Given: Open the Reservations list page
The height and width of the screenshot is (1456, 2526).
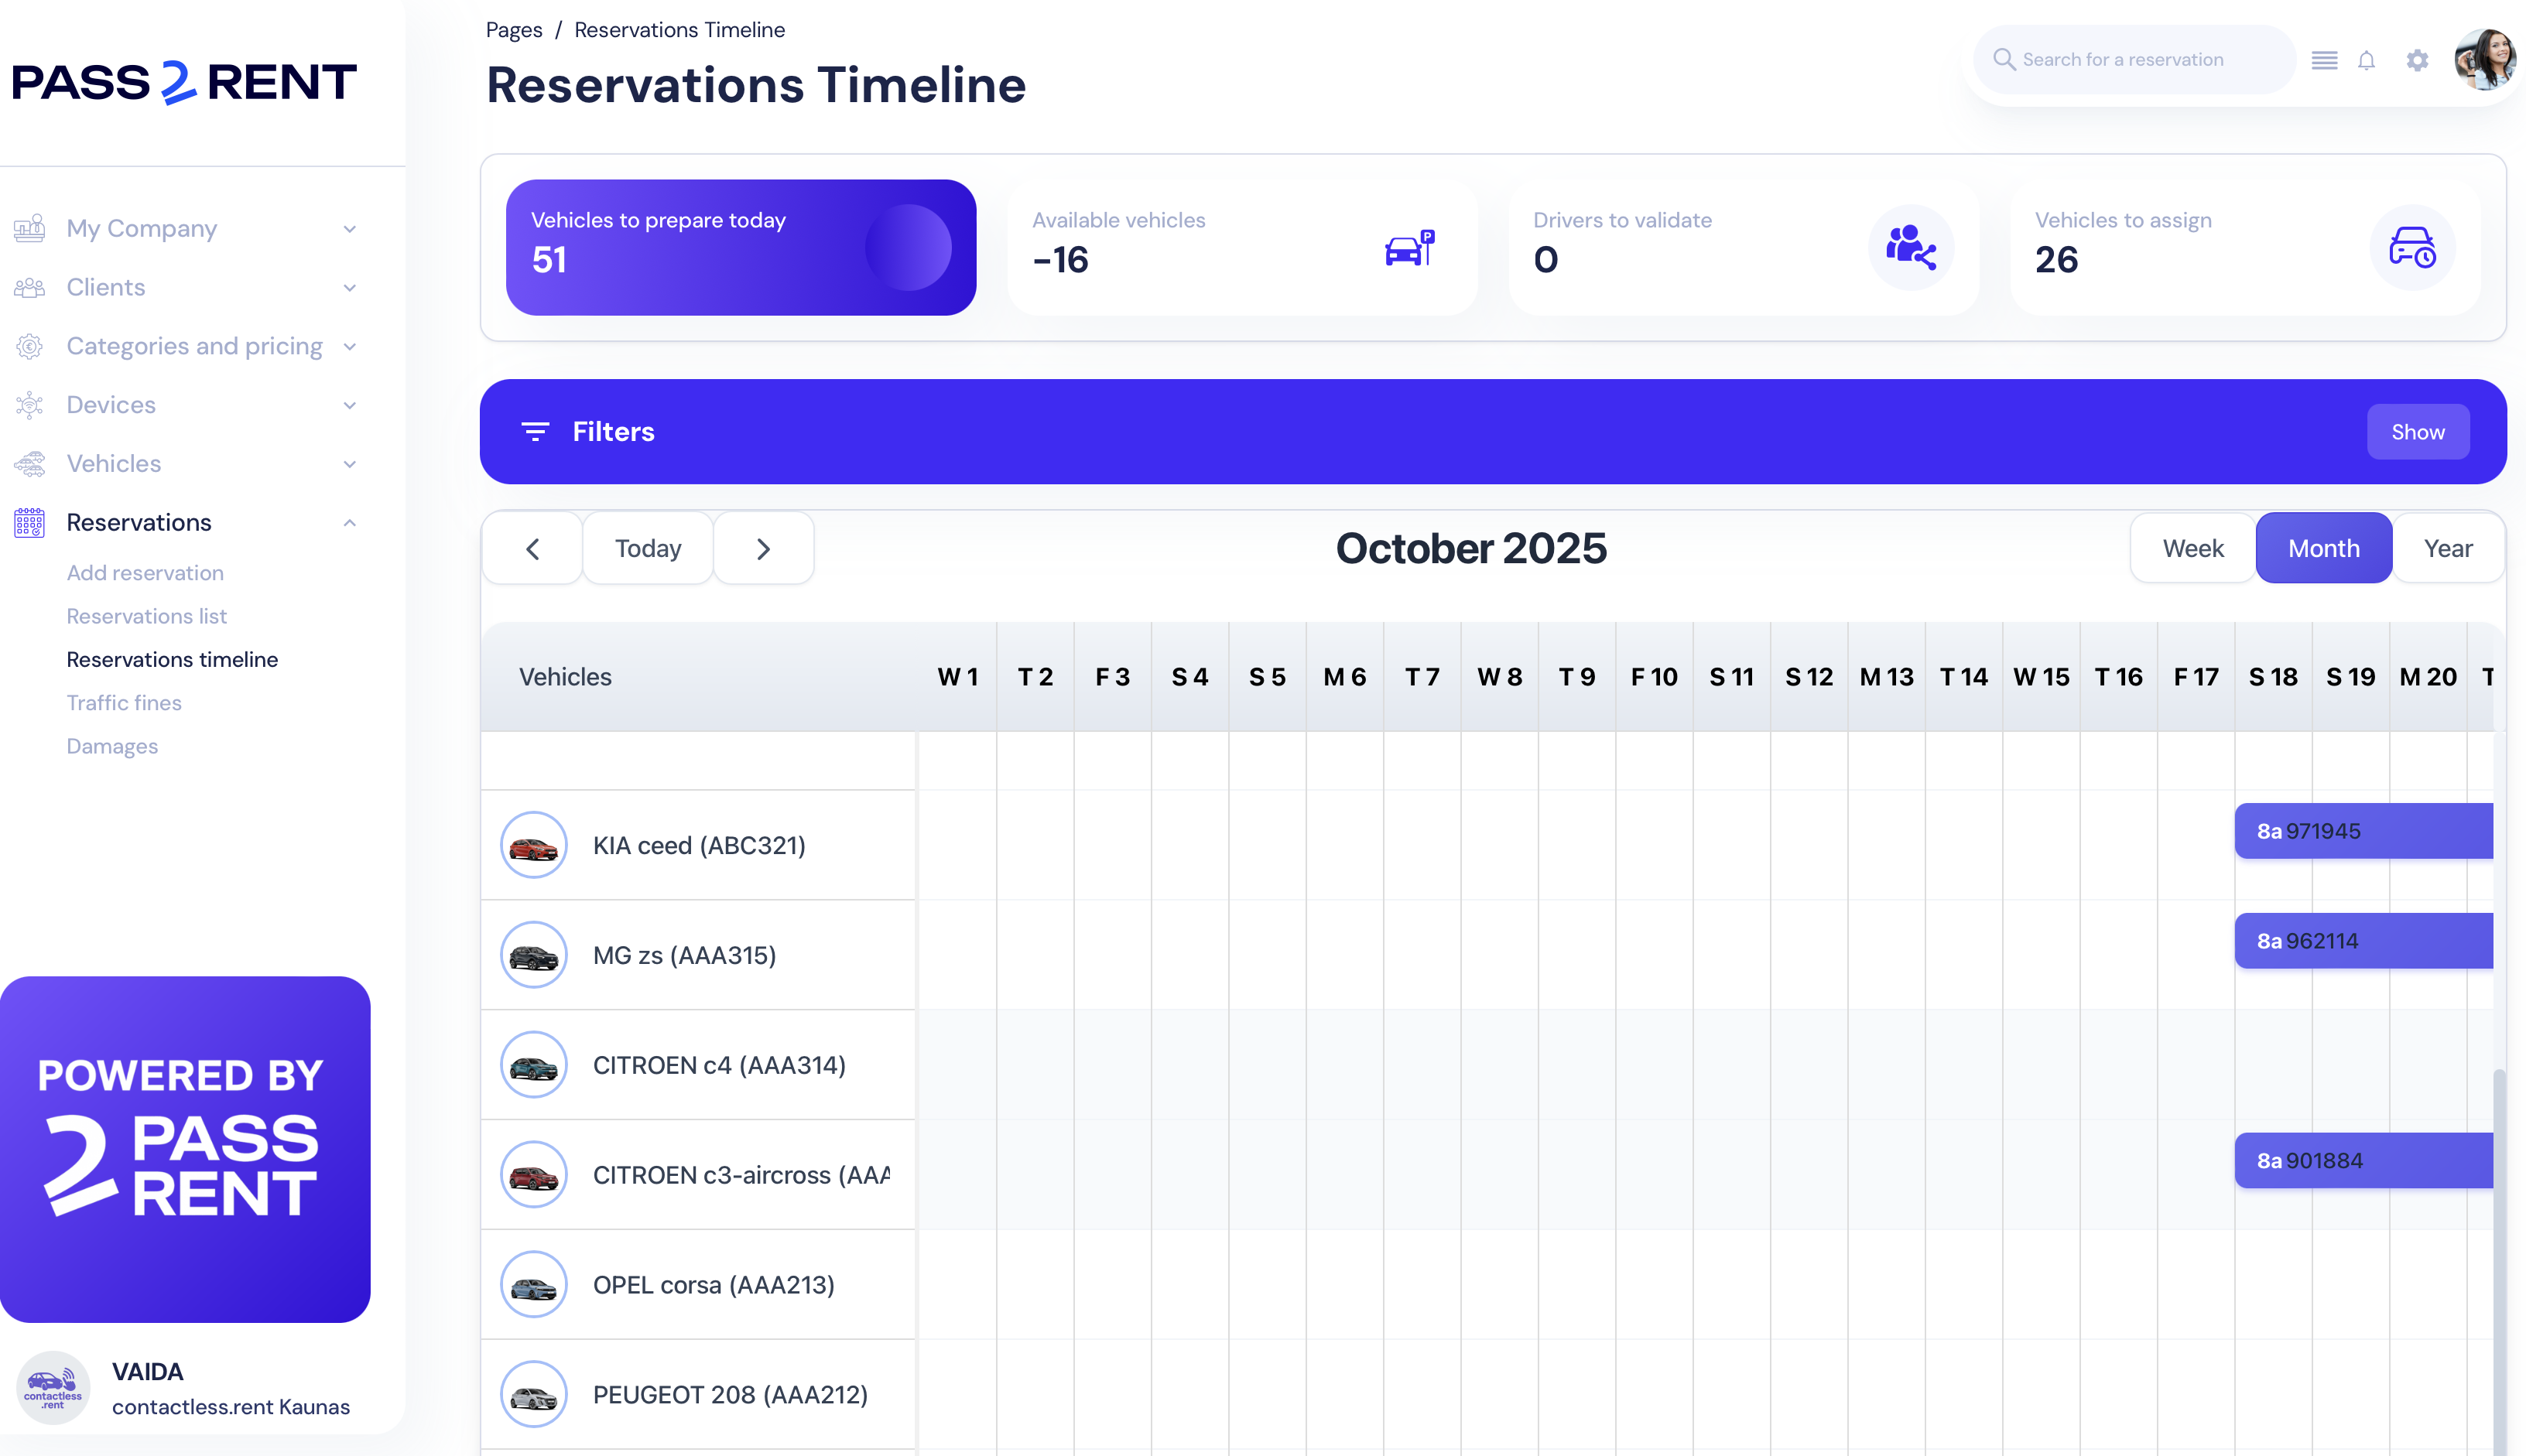Looking at the screenshot, I should pos(146,616).
